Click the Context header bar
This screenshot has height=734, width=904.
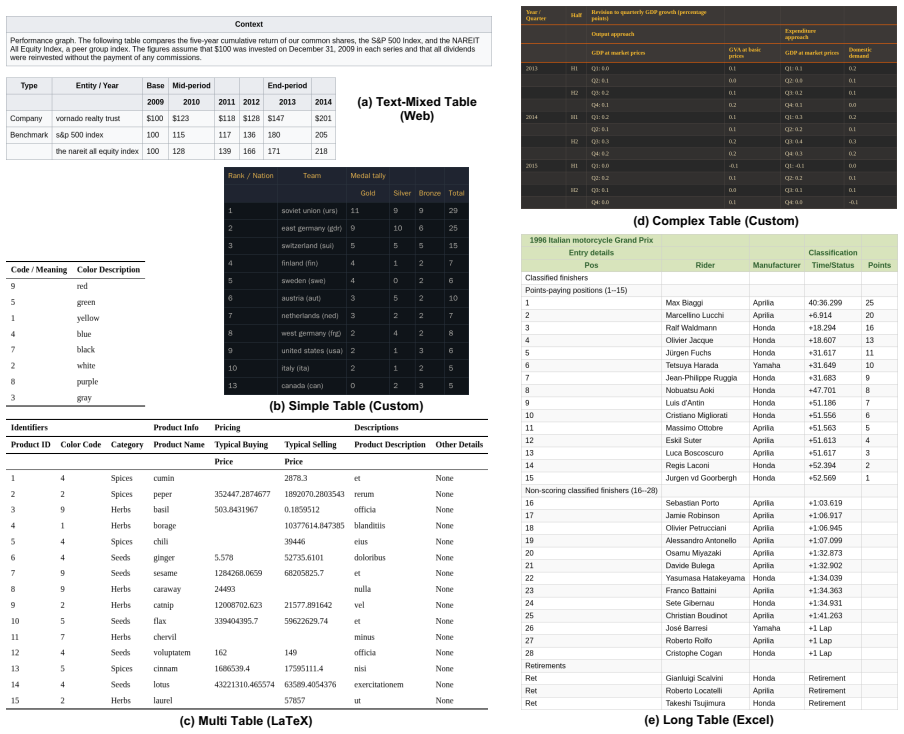point(248,24)
